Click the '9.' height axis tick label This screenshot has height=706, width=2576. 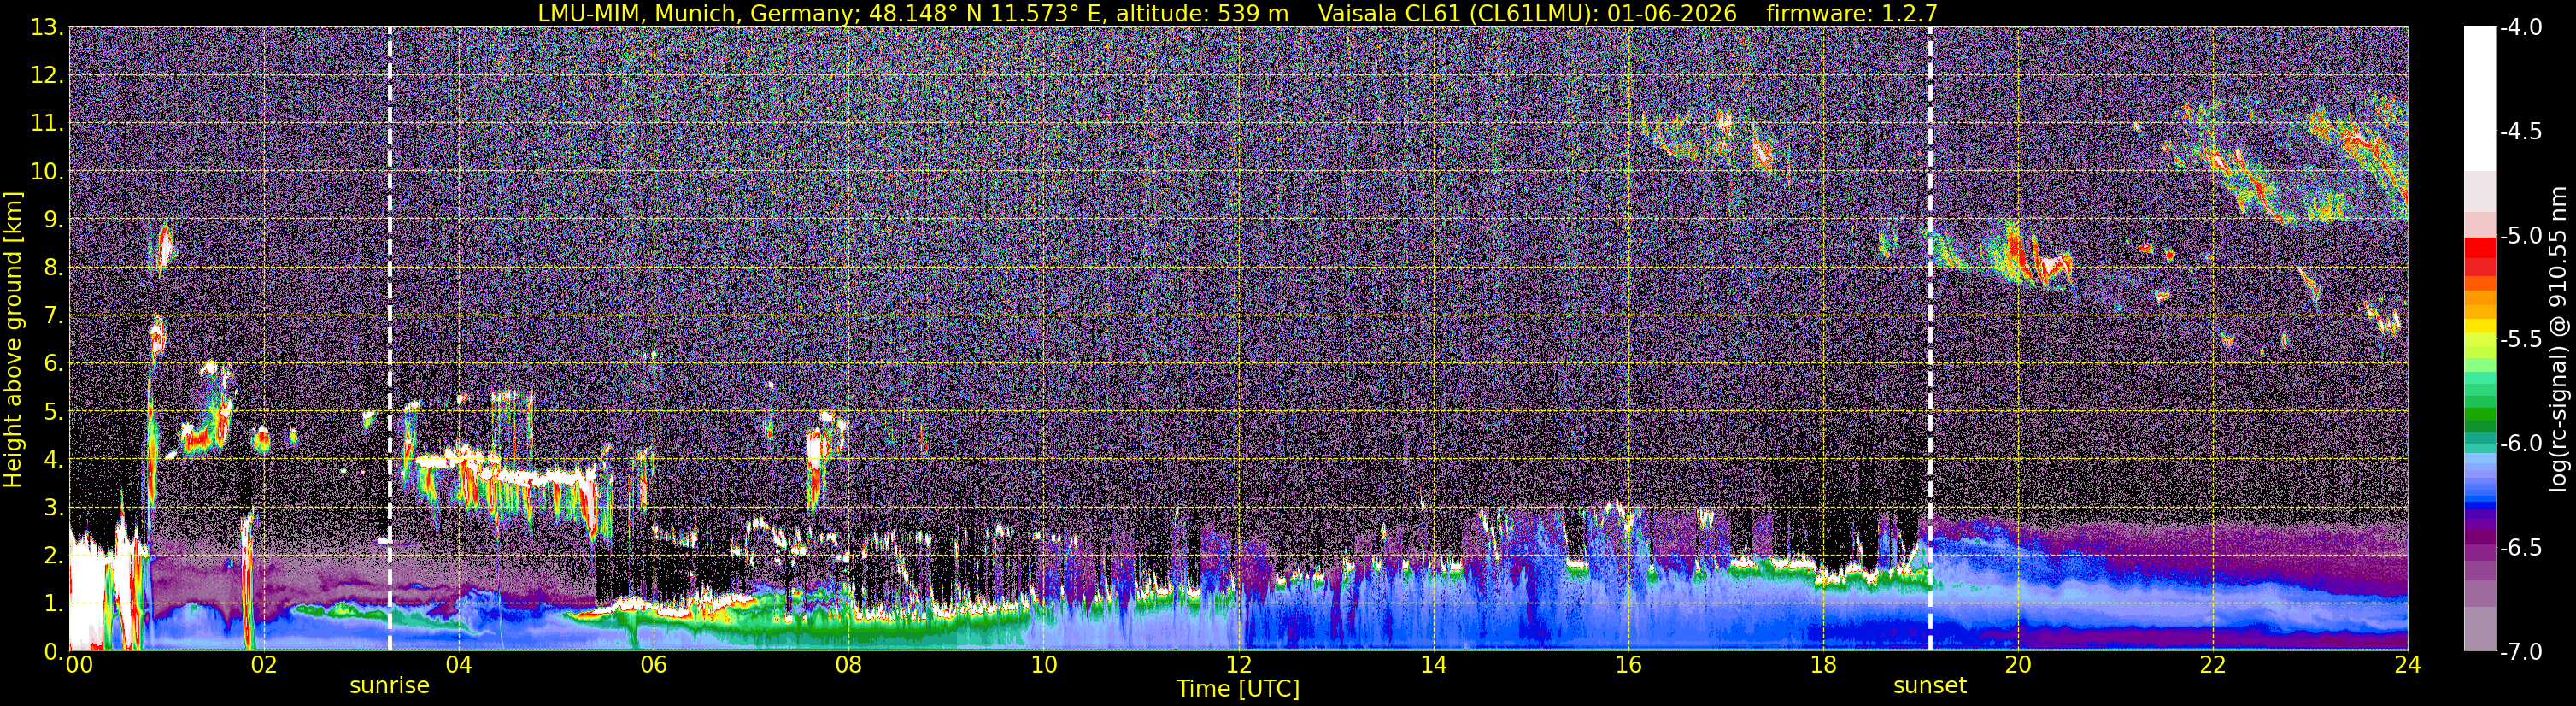pyautogui.click(x=52, y=220)
